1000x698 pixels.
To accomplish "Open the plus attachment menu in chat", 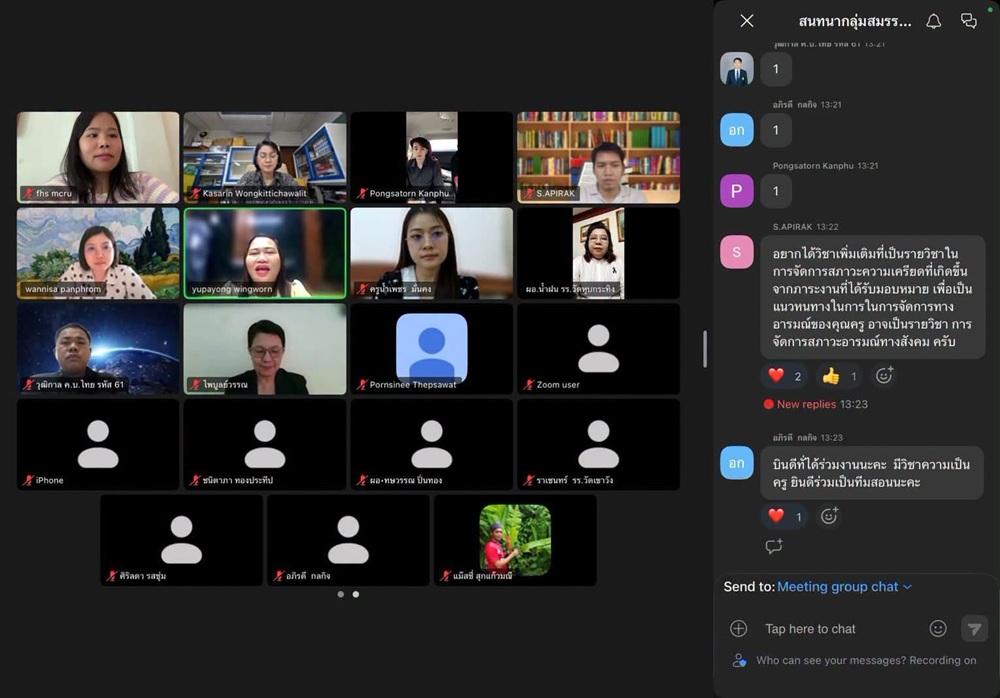I will click(x=739, y=628).
